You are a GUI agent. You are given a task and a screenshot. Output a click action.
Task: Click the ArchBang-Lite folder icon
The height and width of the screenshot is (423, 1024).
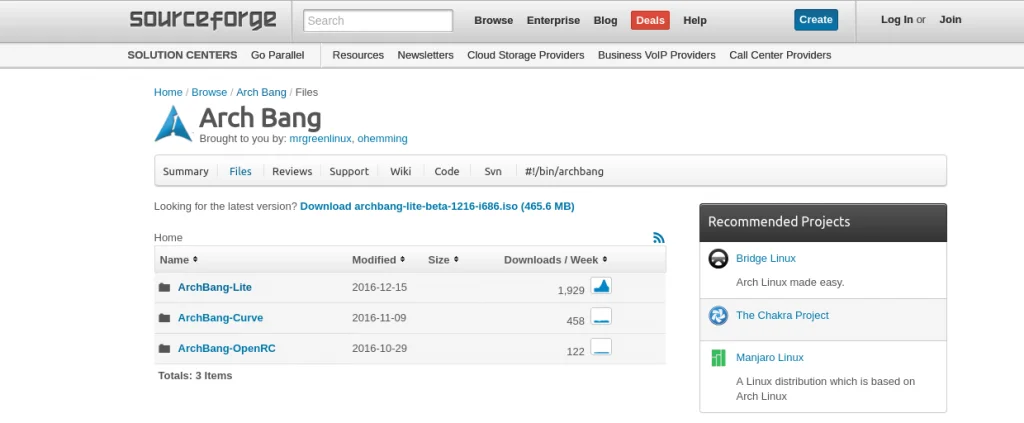[165, 287]
